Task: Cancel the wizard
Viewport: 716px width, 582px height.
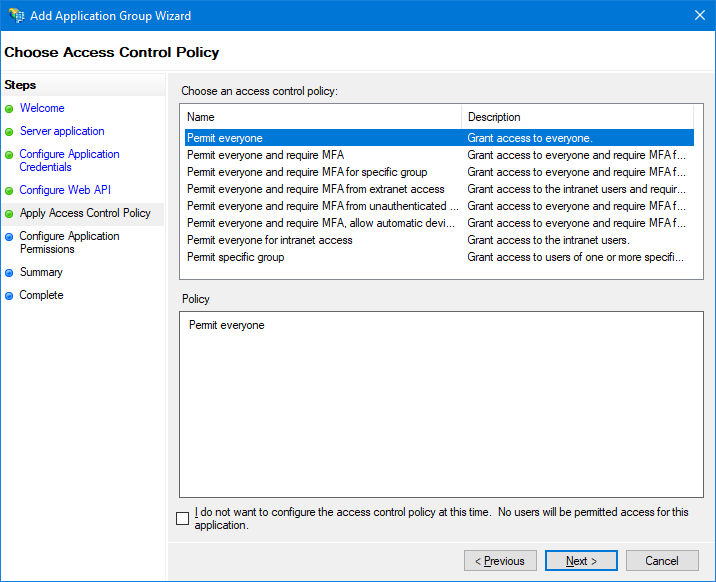Action: [662, 561]
